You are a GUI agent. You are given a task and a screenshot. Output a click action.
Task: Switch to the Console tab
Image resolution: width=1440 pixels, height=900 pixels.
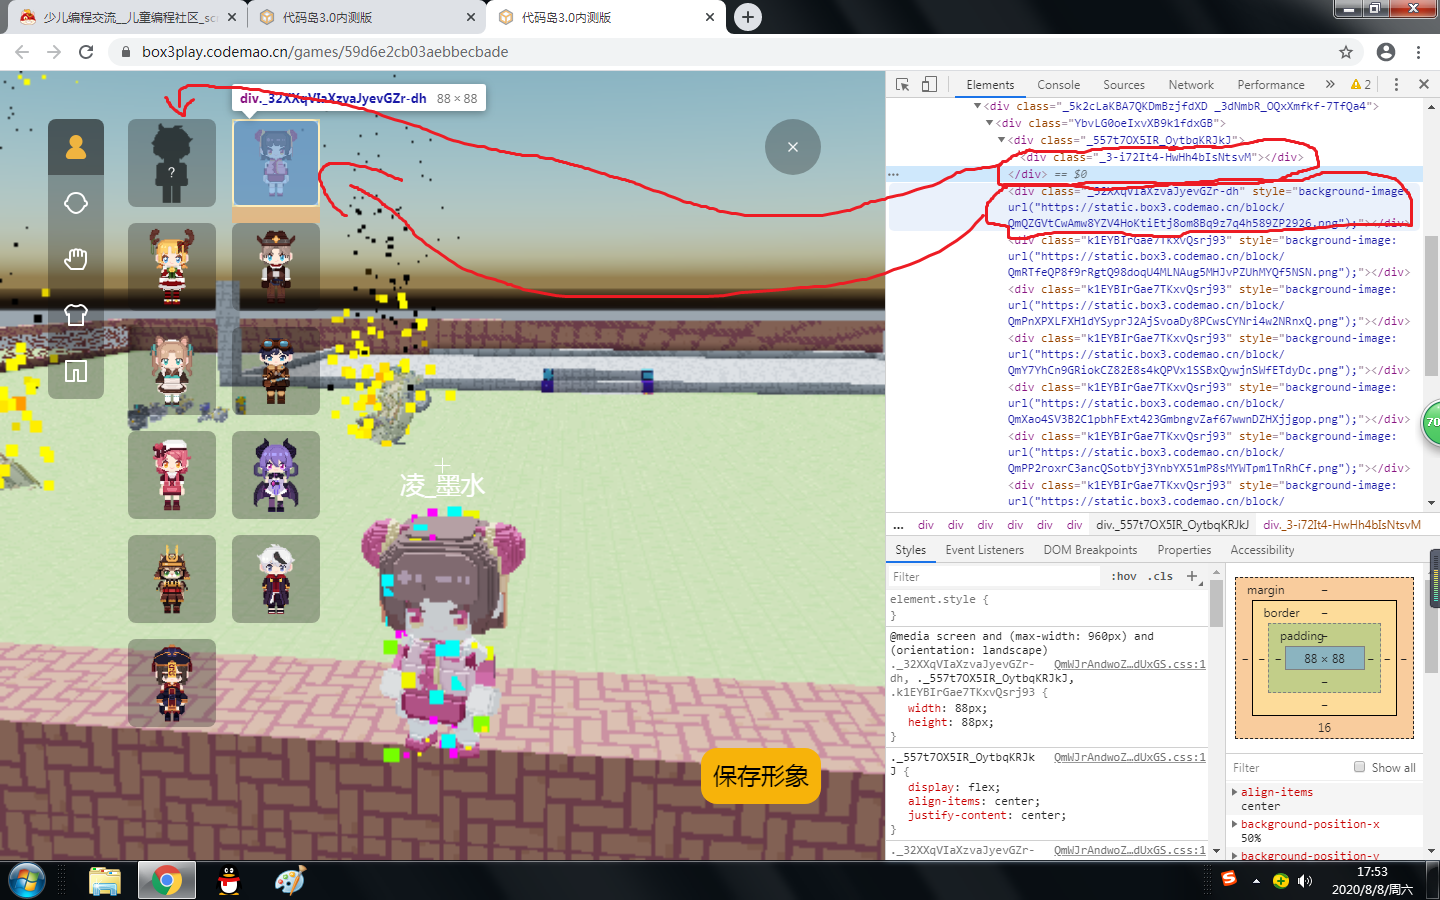pos(1059,85)
